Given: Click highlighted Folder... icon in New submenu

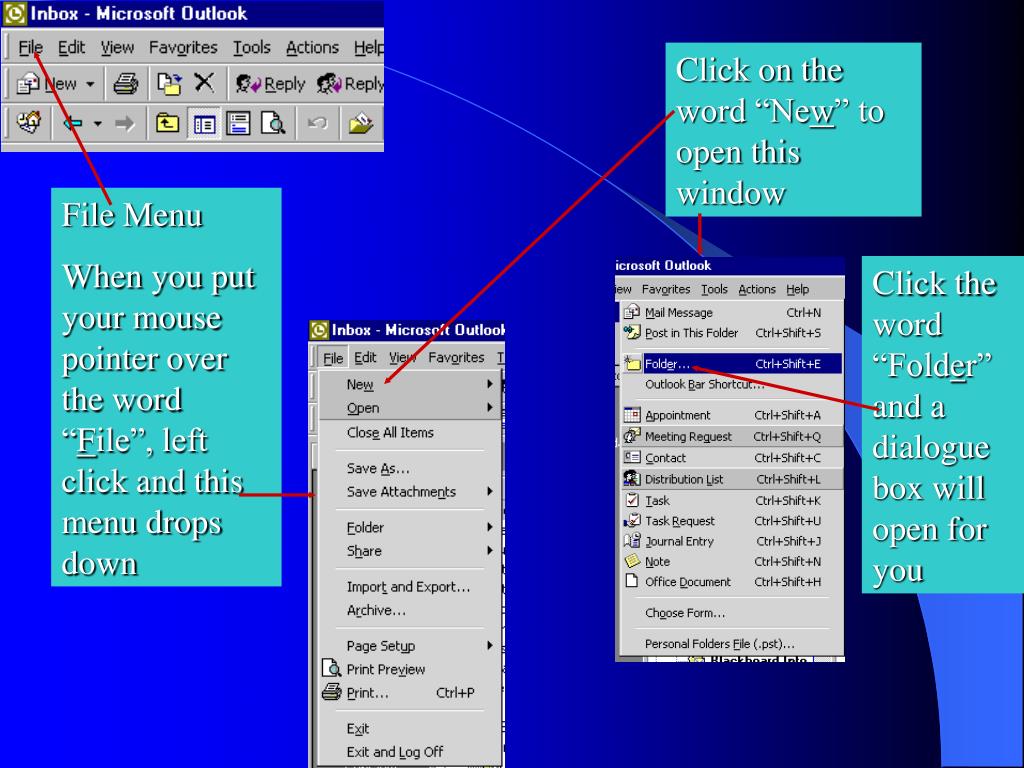Looking at the screenshot, I should 632,364.
